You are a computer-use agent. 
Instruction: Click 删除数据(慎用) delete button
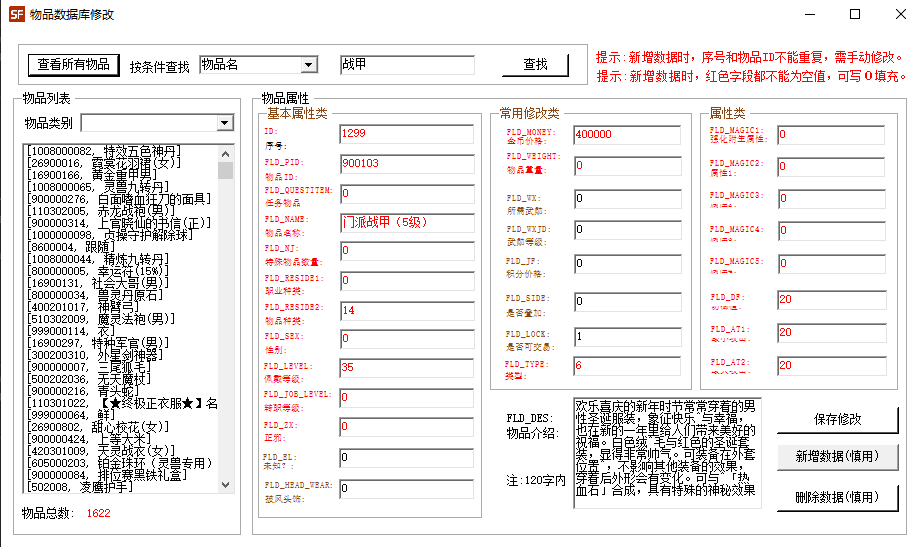[837, 497]
